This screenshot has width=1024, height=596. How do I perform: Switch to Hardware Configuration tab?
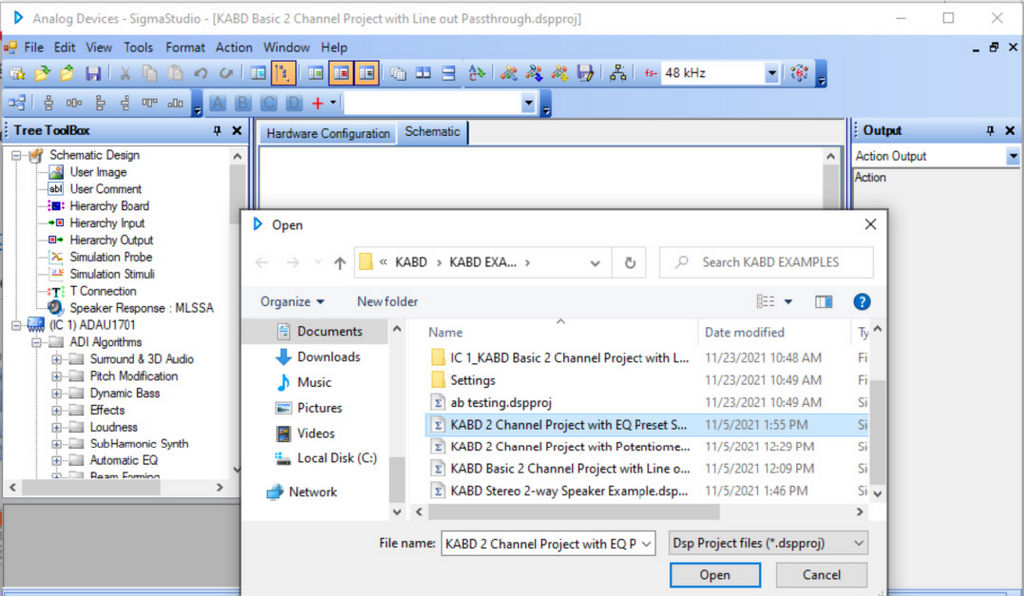click(328, 133)
